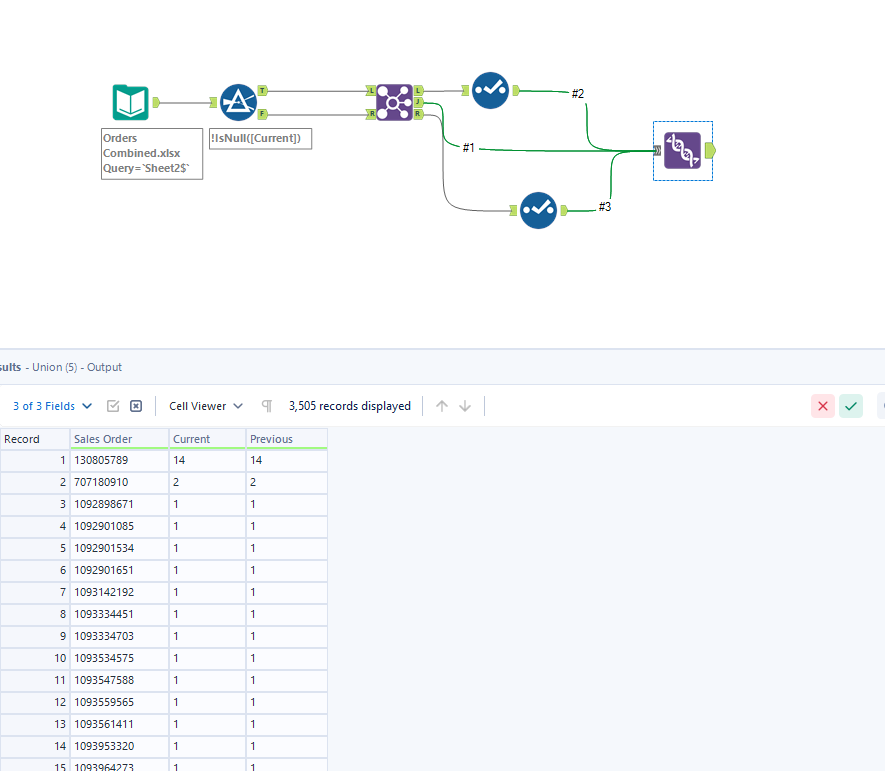
Task: Select the #1 connection label
Action: coord(468,148)
